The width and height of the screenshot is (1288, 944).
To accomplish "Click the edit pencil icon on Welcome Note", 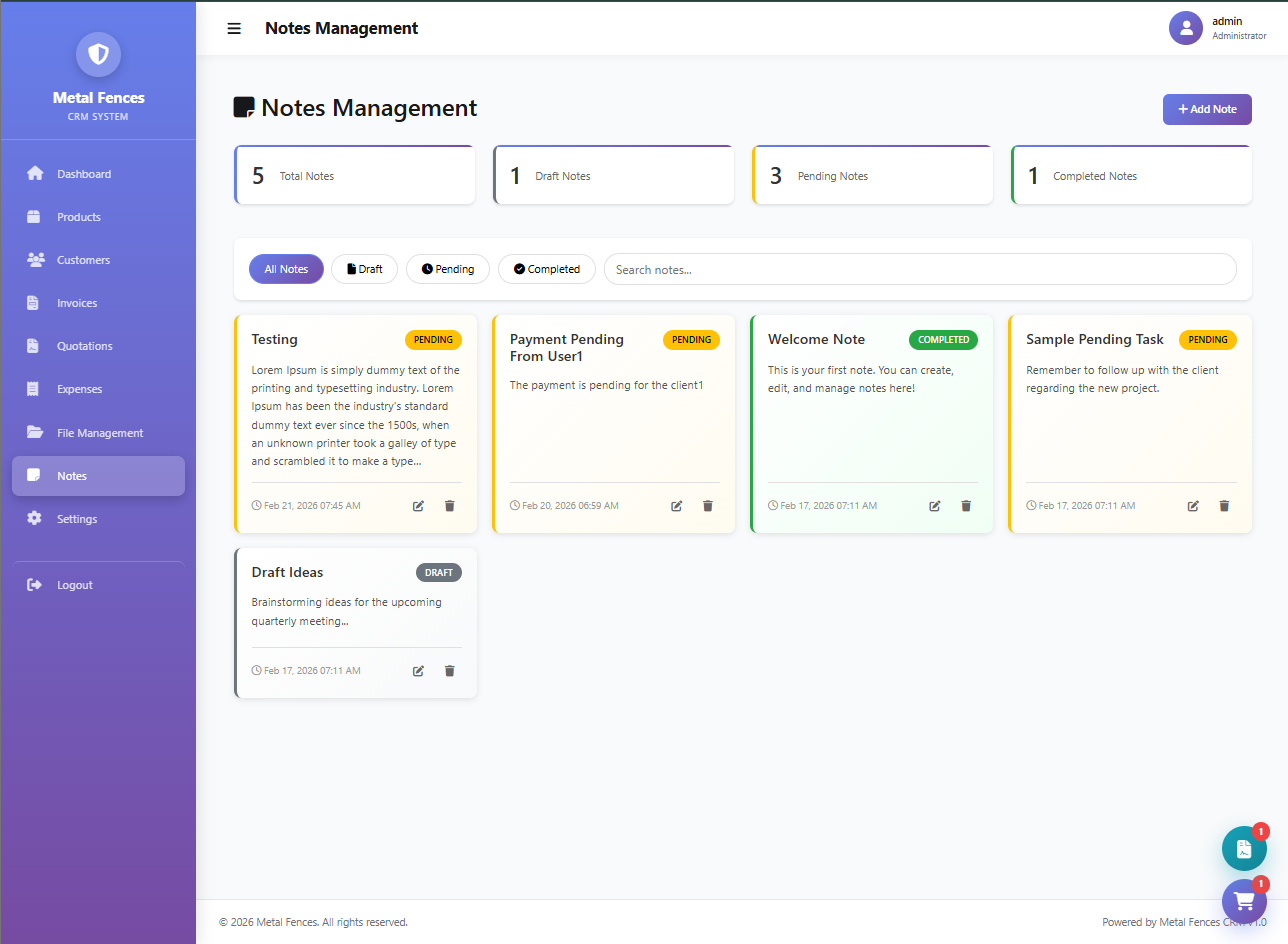I will pos(934,506).
